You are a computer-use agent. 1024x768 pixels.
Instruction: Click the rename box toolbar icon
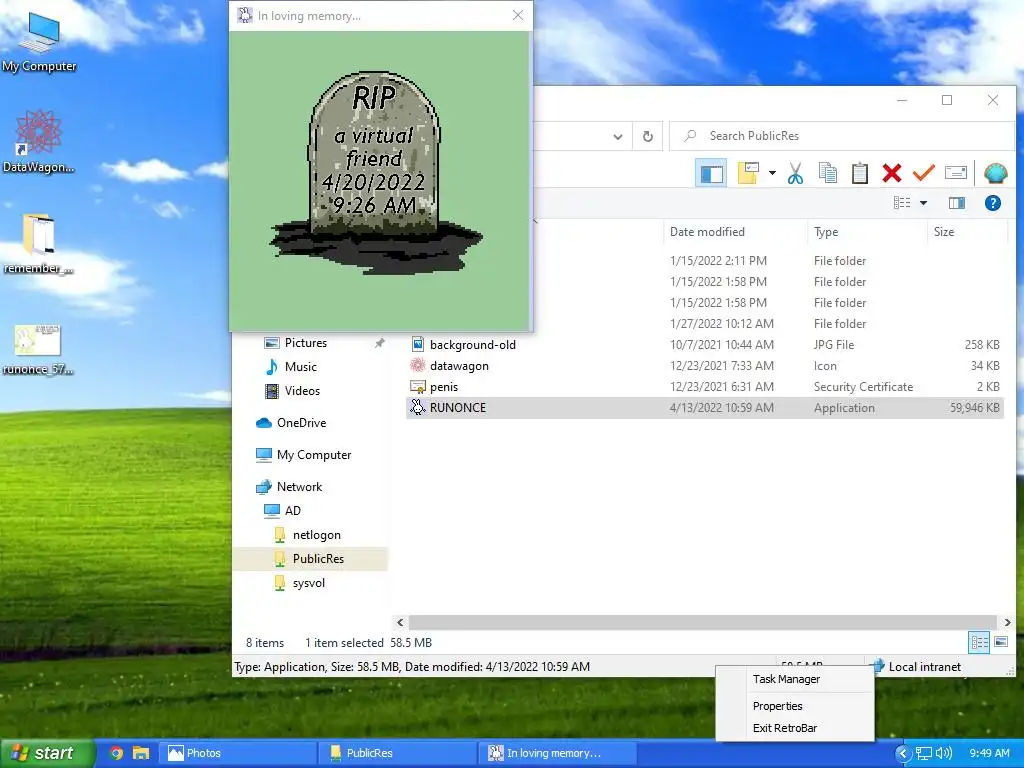(955, 174)
